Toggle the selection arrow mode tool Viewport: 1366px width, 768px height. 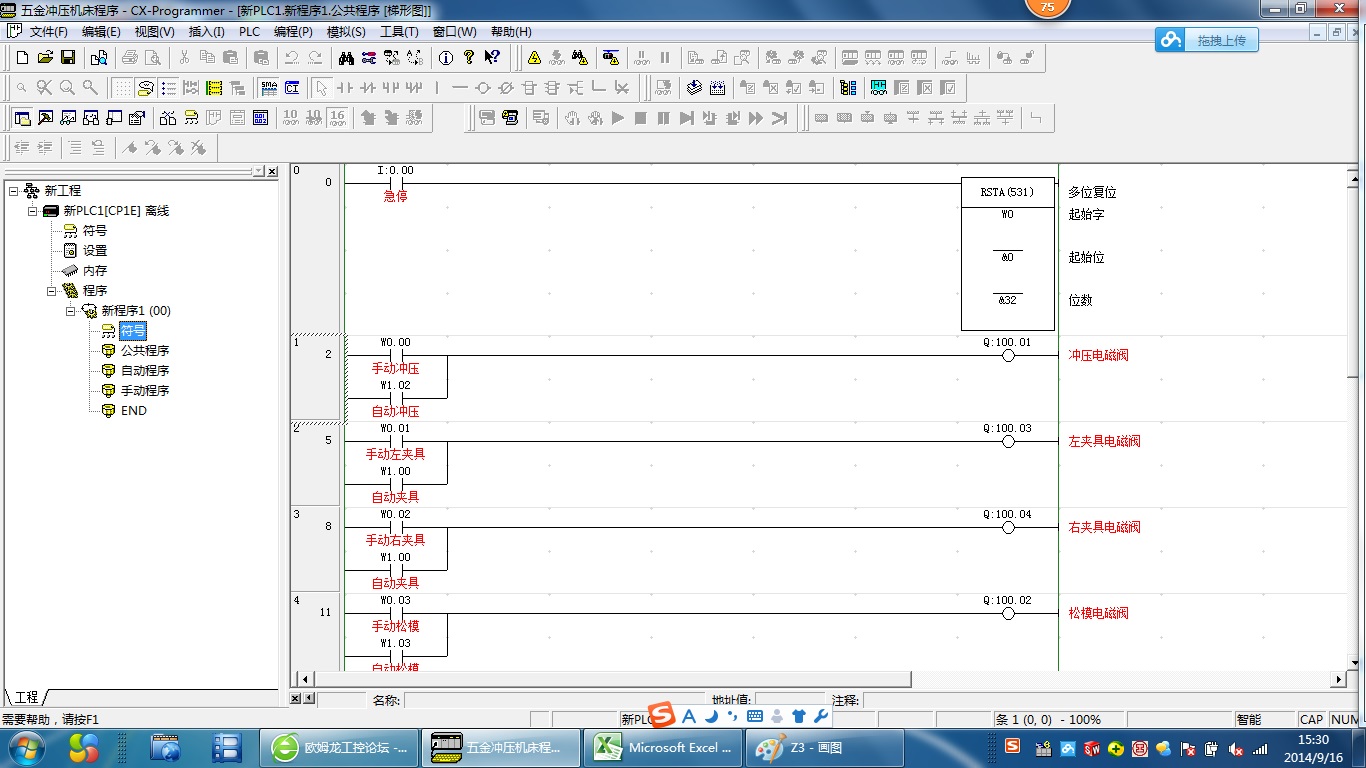coord(321,88)
